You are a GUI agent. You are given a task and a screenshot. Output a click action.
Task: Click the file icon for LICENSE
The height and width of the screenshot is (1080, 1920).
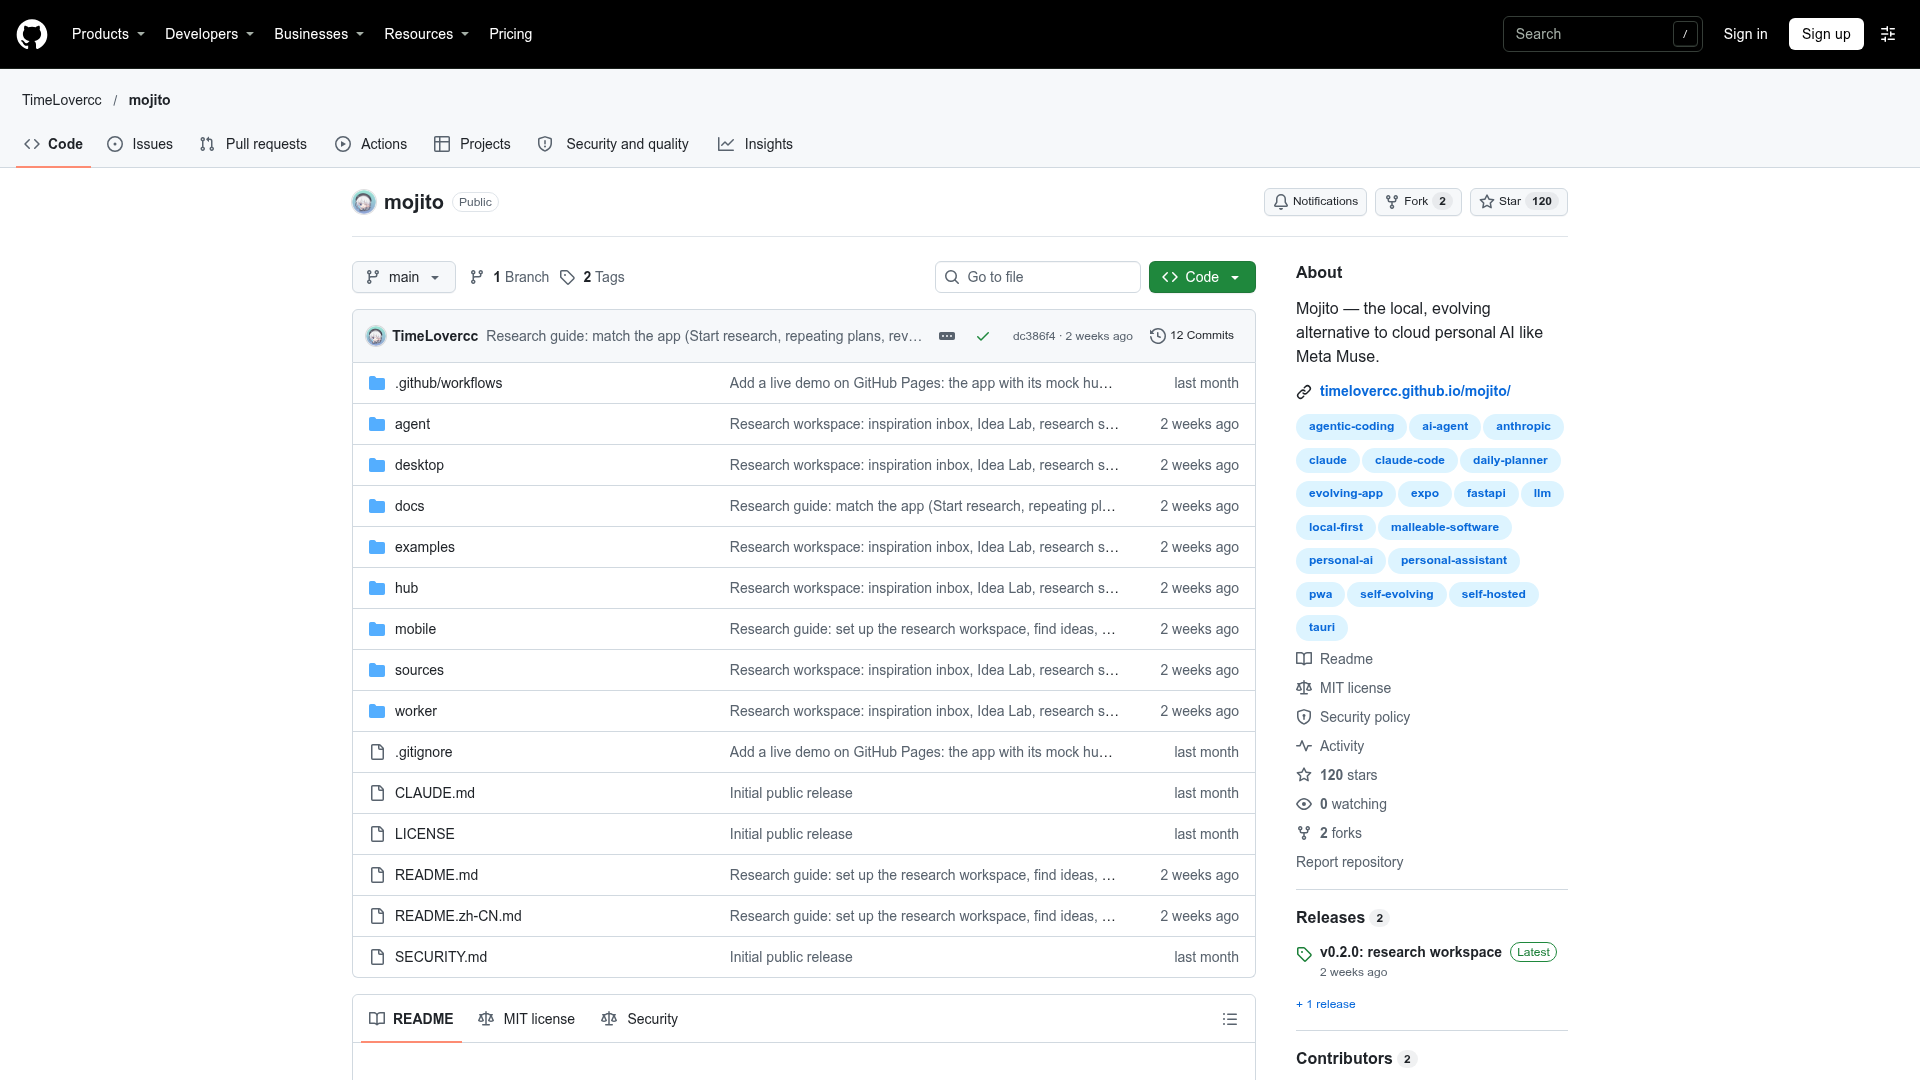(x=377, y=834)
